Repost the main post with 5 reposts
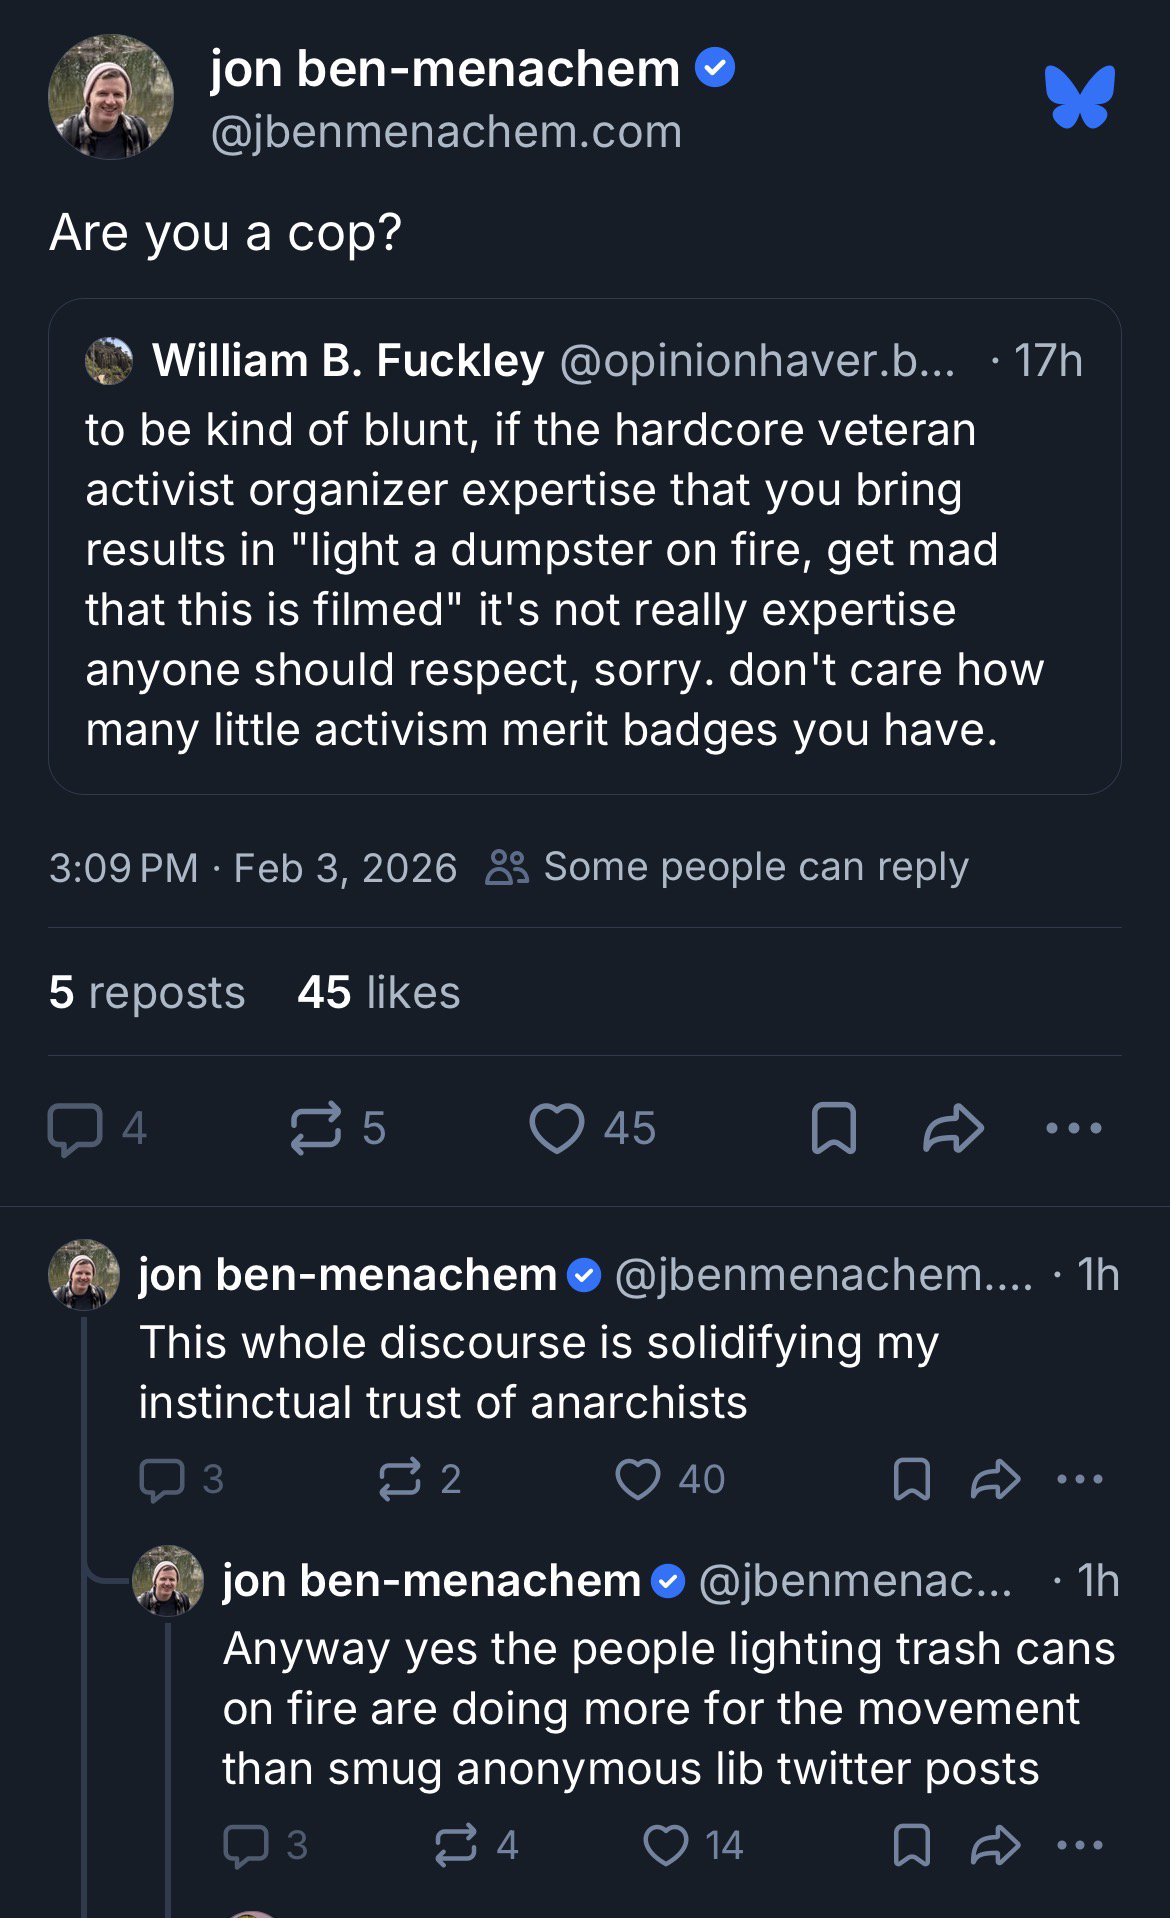 click(316, 1129)
